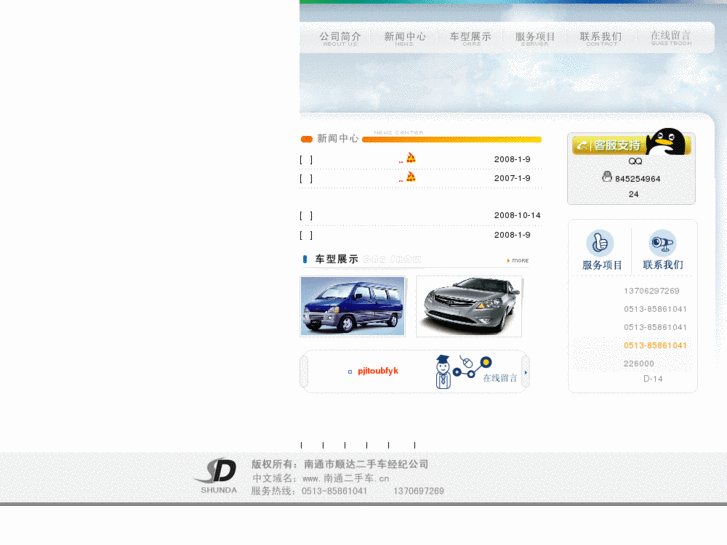Open the blue minivan thumbnail
Image resolution: width=727 pixels, height=545 pixels.
pos(352,306)
